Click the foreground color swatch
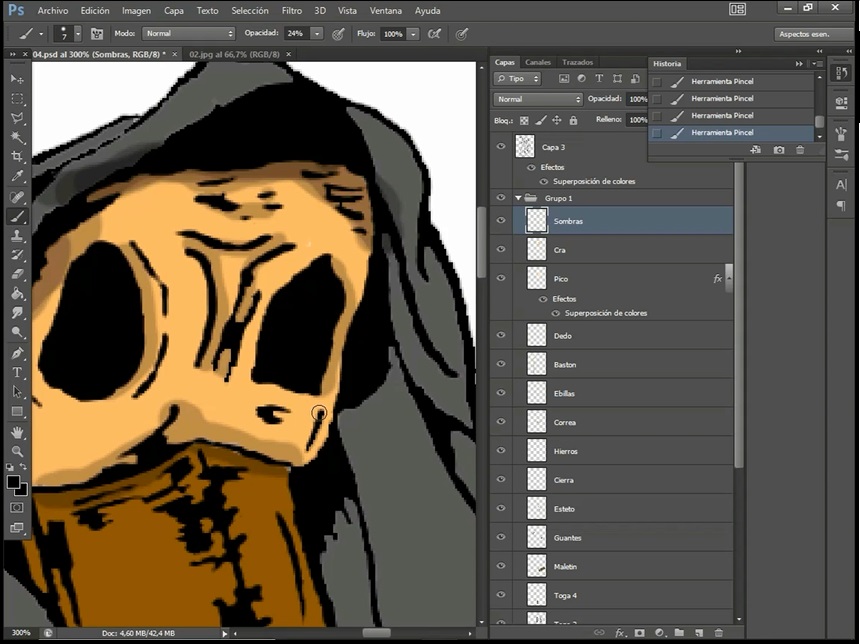 14,482
